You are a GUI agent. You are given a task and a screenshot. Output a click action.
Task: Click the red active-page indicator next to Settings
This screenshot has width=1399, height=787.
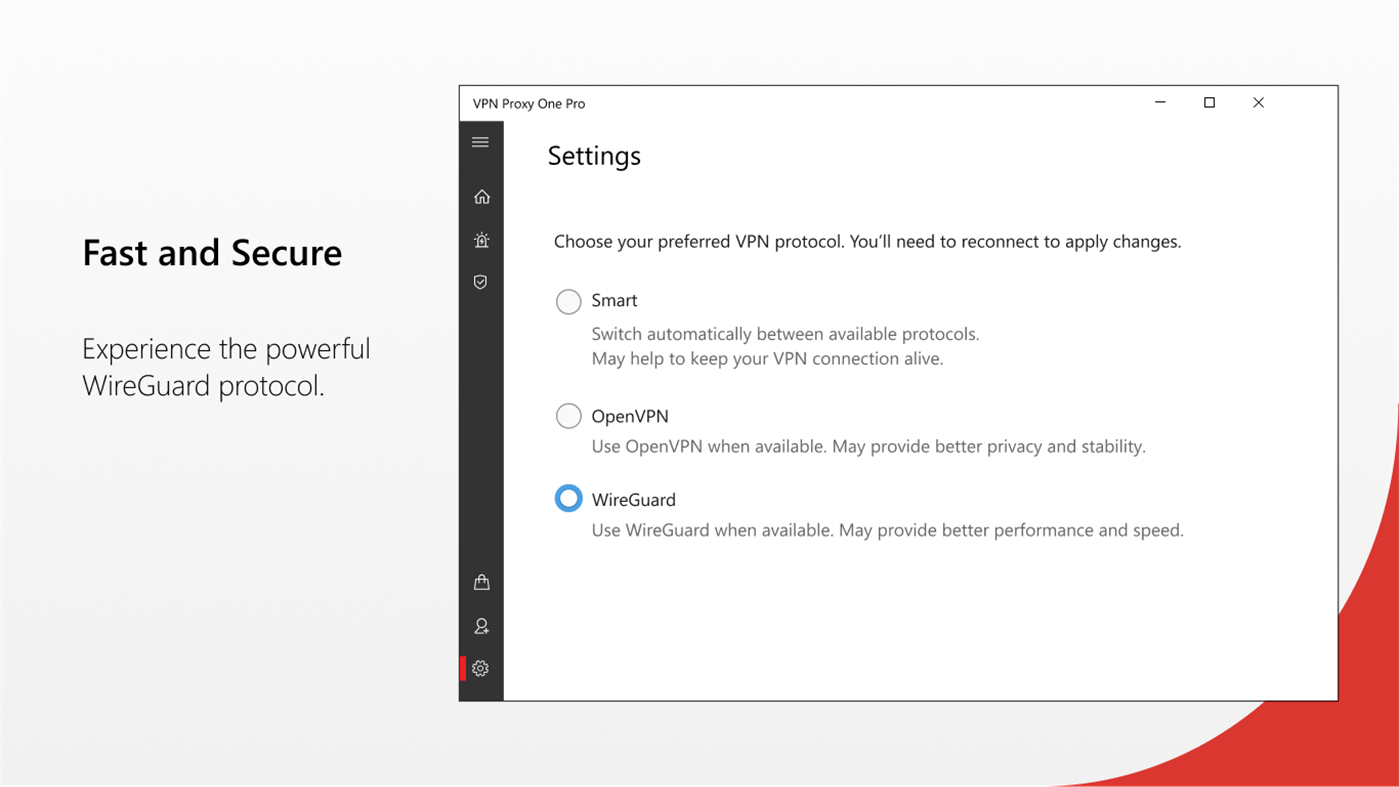click(462, 668)
